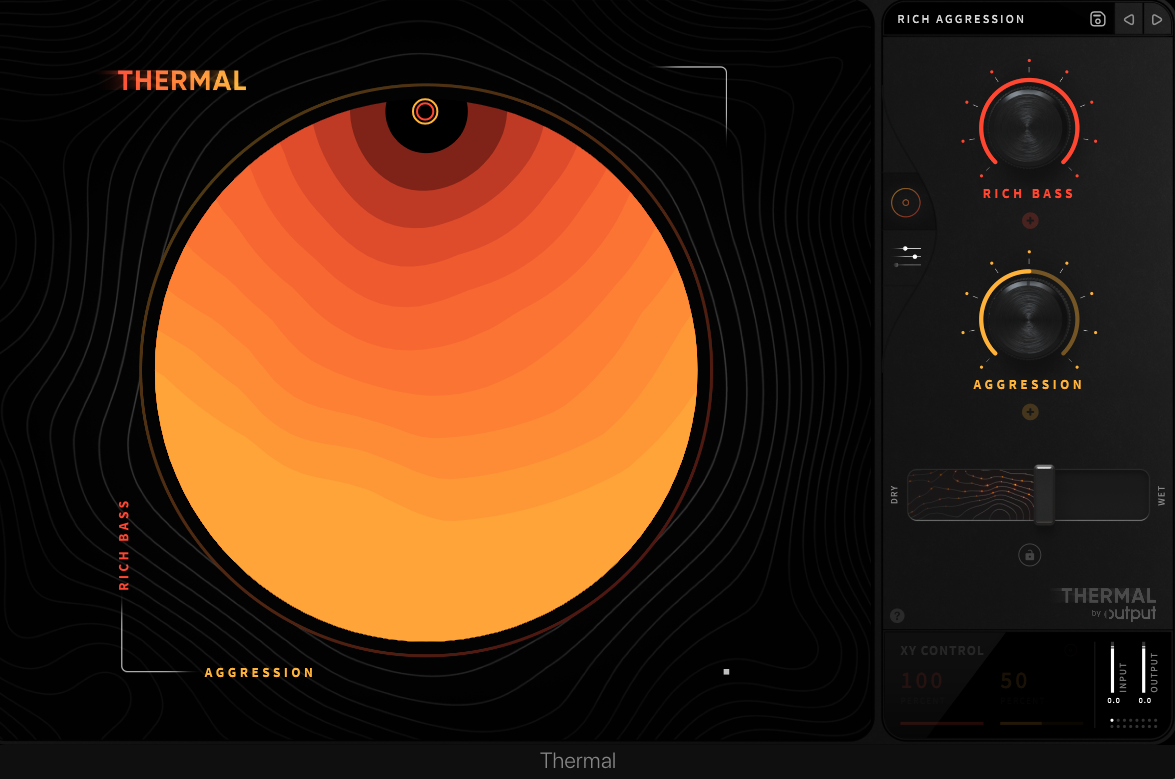Click the plus icon below Rich Bass
Viewport: 1175px width, 779px height.
pos(1030,220)
